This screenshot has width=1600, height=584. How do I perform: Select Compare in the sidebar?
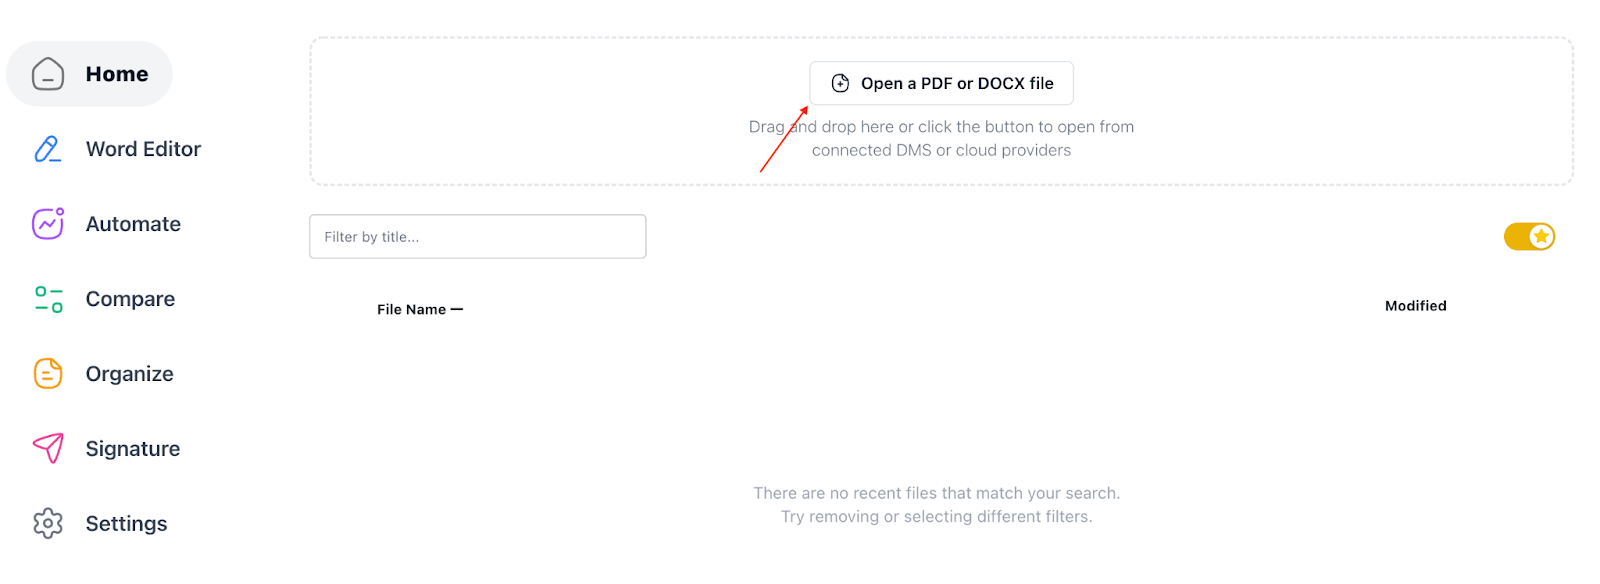[x=130, y=299]
